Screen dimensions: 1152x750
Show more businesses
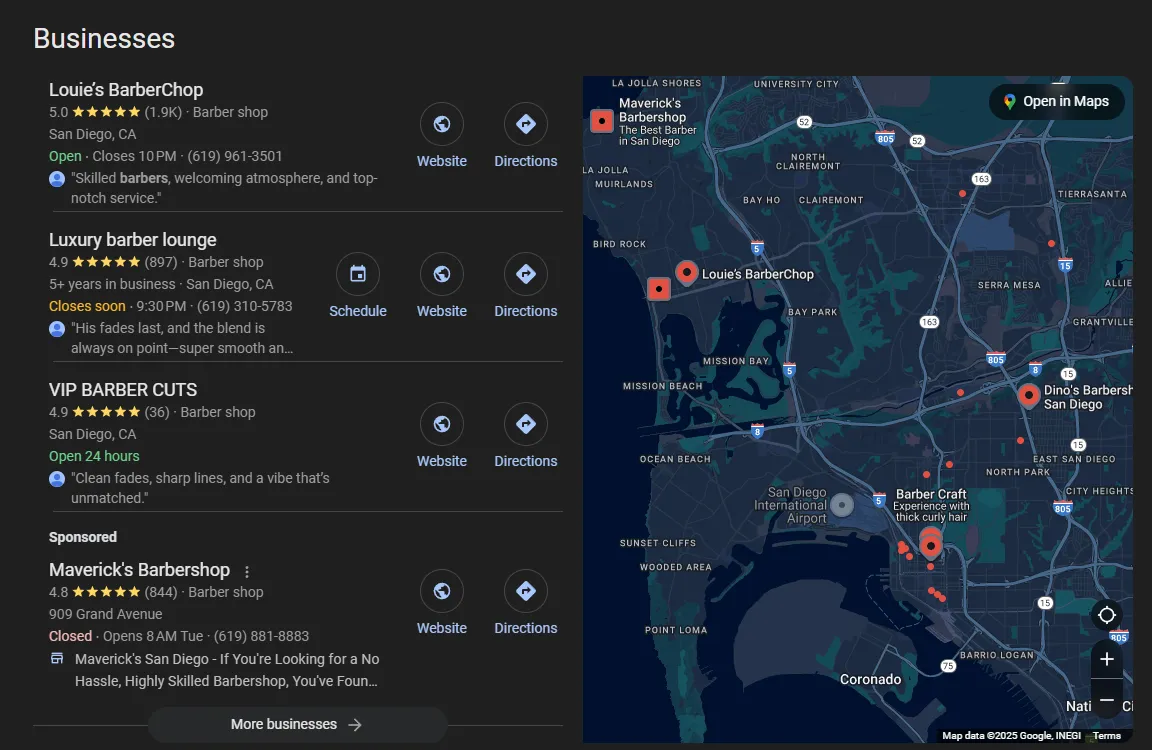pos(298,724)
